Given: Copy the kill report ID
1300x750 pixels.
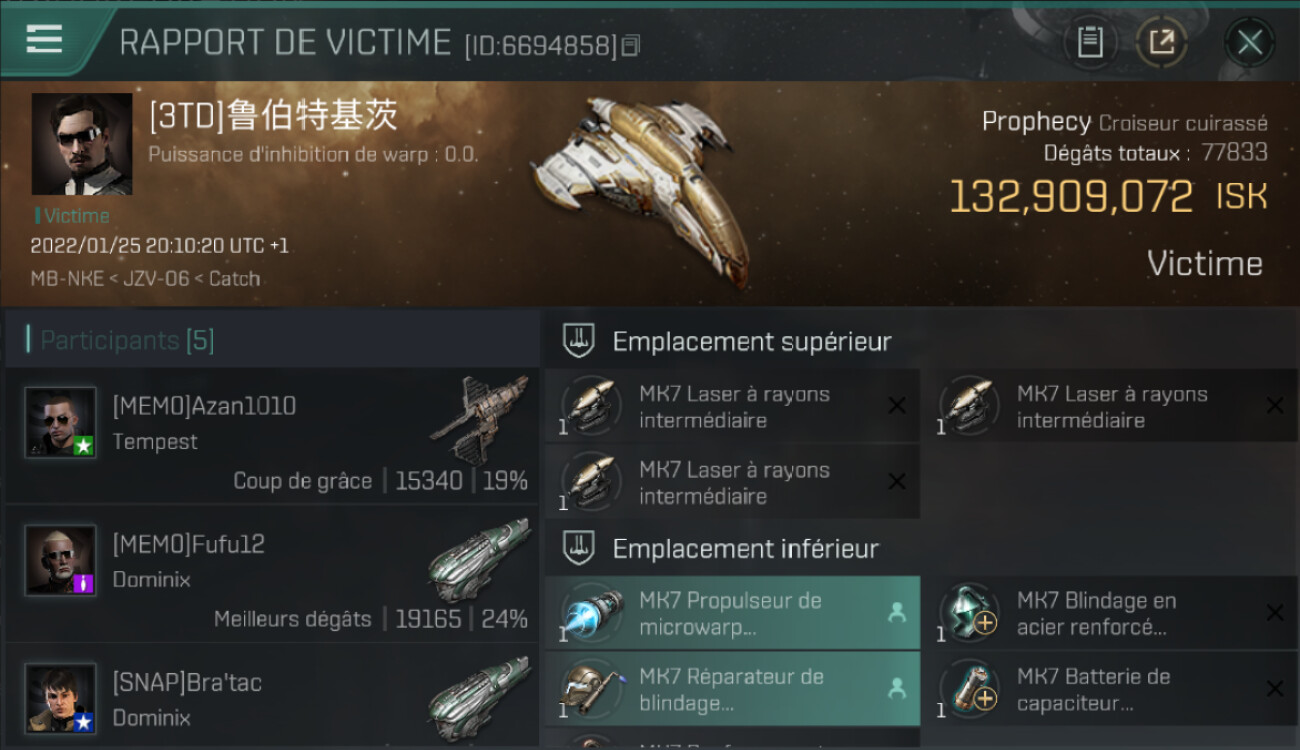Looking at the screenshot, I should [630, 45].
